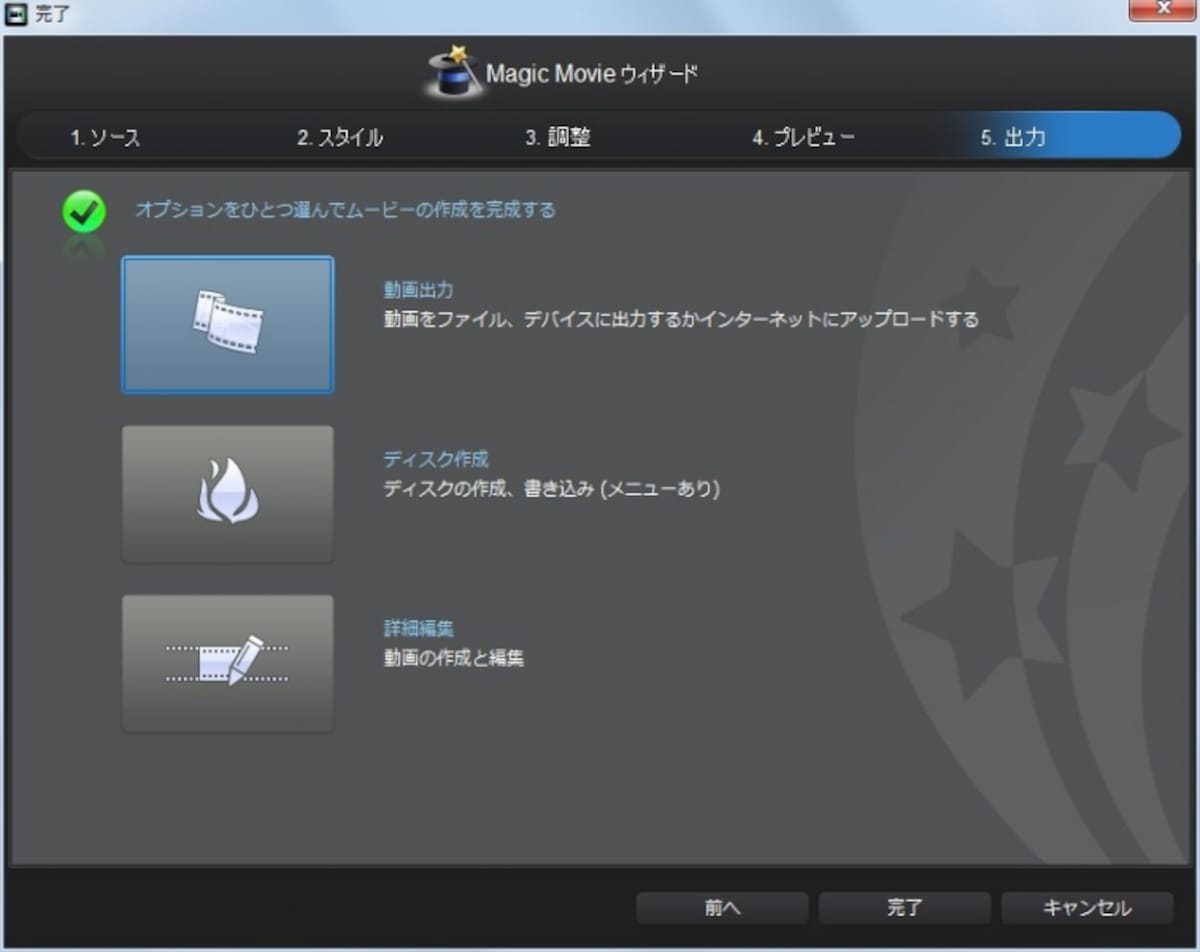
Task: Click the title bar window icon next to 完了
Action: click(x=15, y=14)
